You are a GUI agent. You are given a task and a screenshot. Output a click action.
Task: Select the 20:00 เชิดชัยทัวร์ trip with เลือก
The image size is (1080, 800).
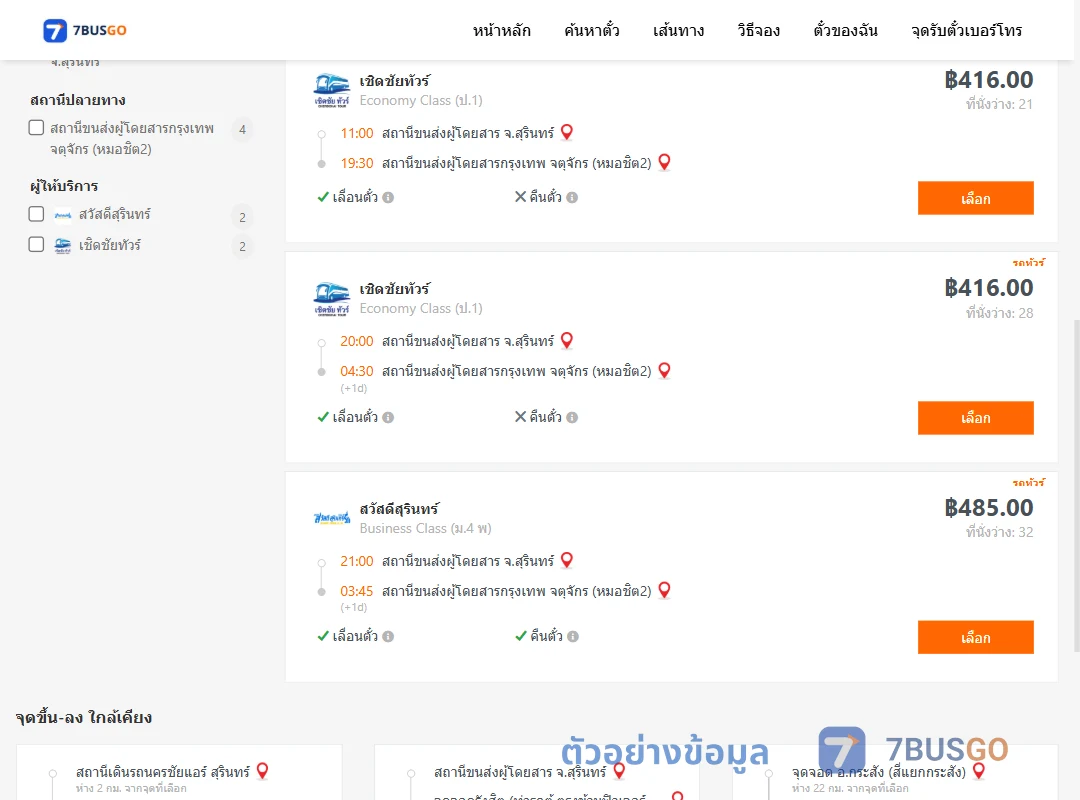click(975, 418)
